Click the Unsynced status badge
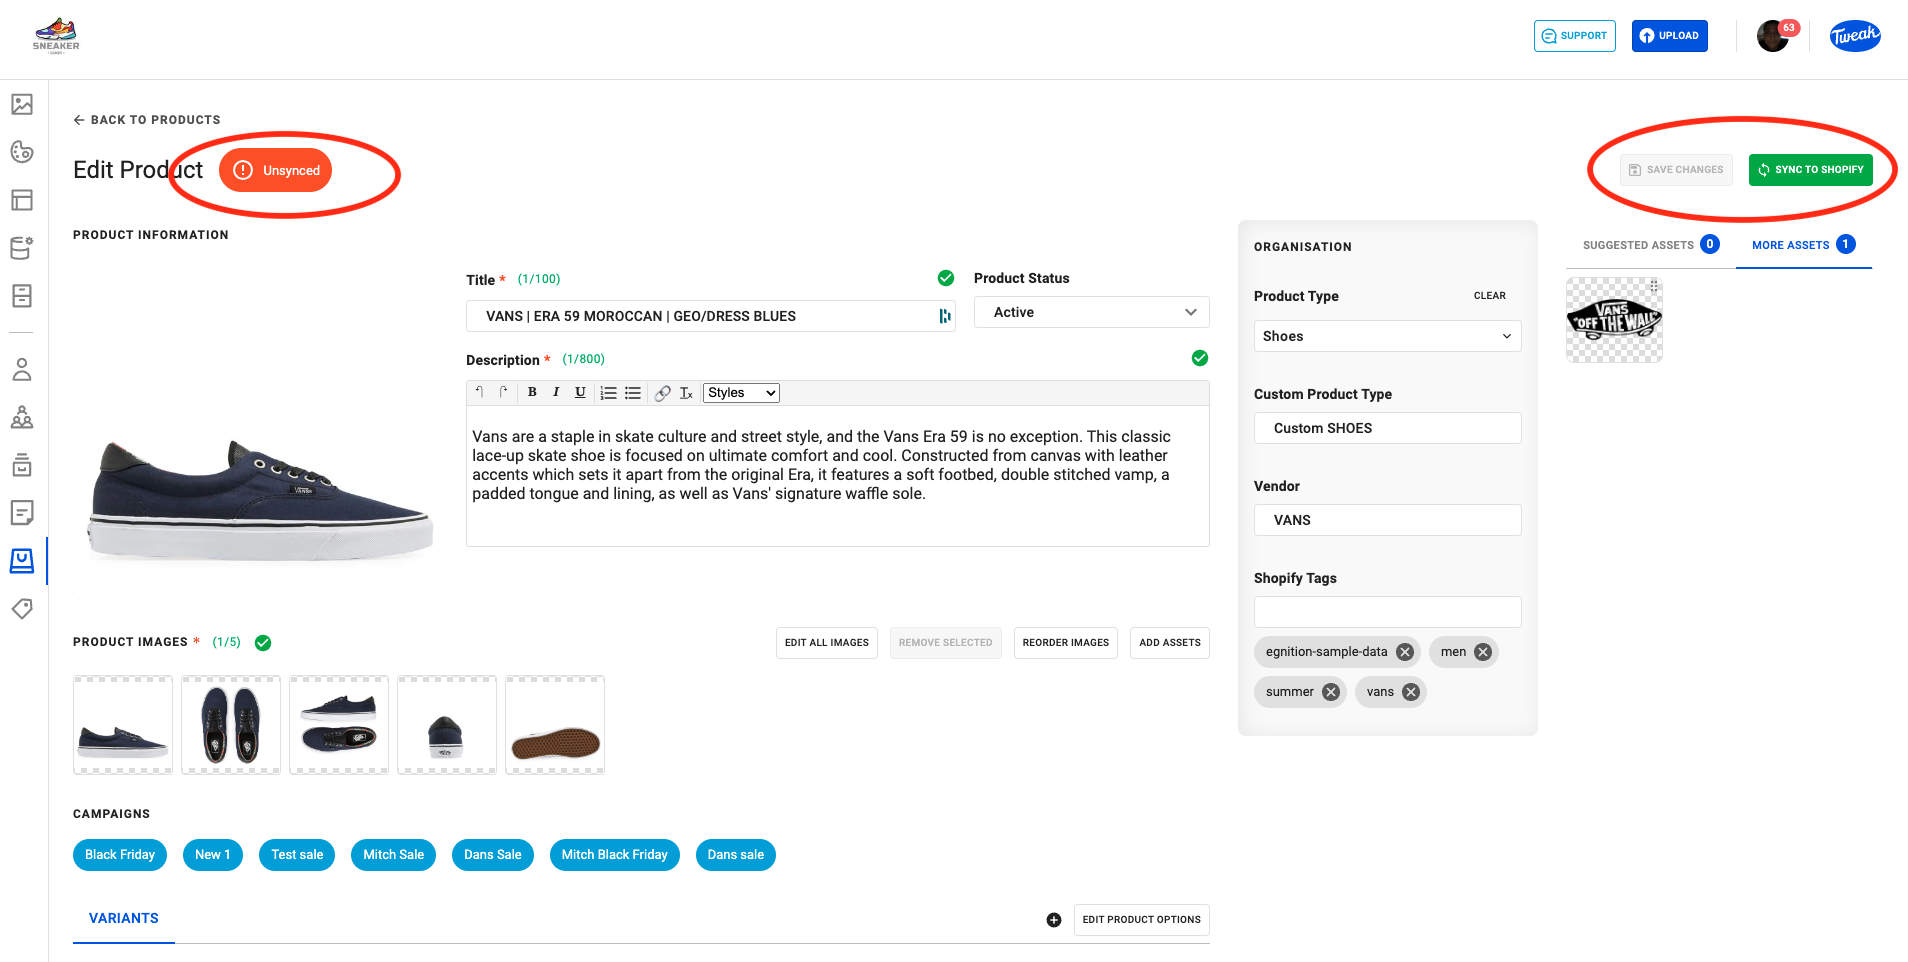This screenshot has height=962, width=1908. (276, 171)
